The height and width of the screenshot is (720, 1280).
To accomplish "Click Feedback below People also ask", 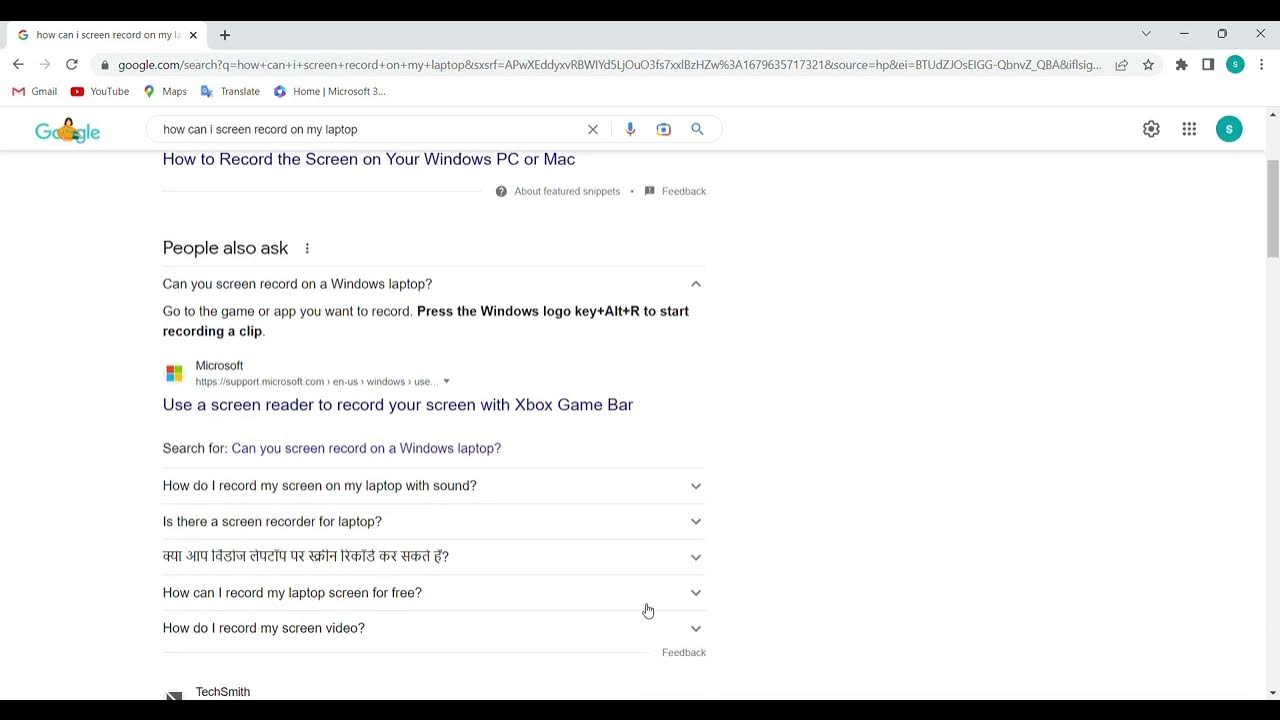I will (x=684, y=653).
